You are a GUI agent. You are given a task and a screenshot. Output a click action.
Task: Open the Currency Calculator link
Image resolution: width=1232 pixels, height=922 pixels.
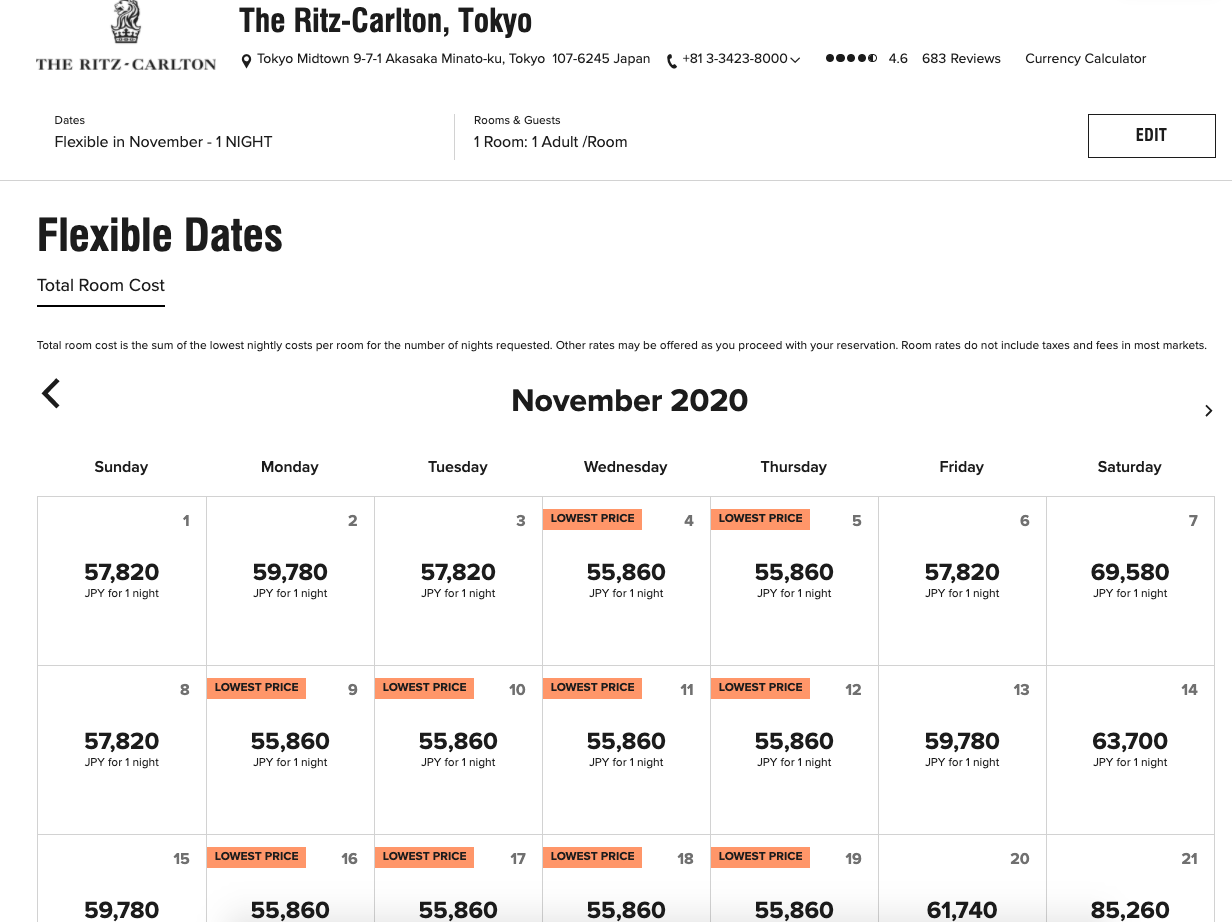click(1085, 59)
